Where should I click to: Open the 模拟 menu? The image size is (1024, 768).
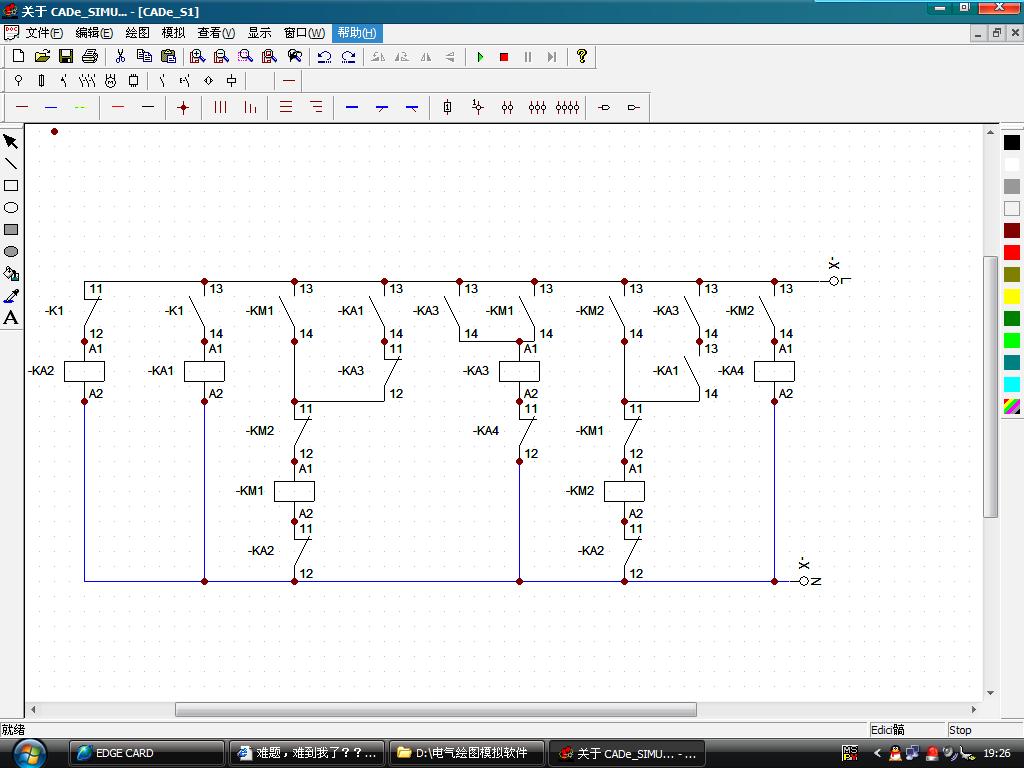pos(174,33)
